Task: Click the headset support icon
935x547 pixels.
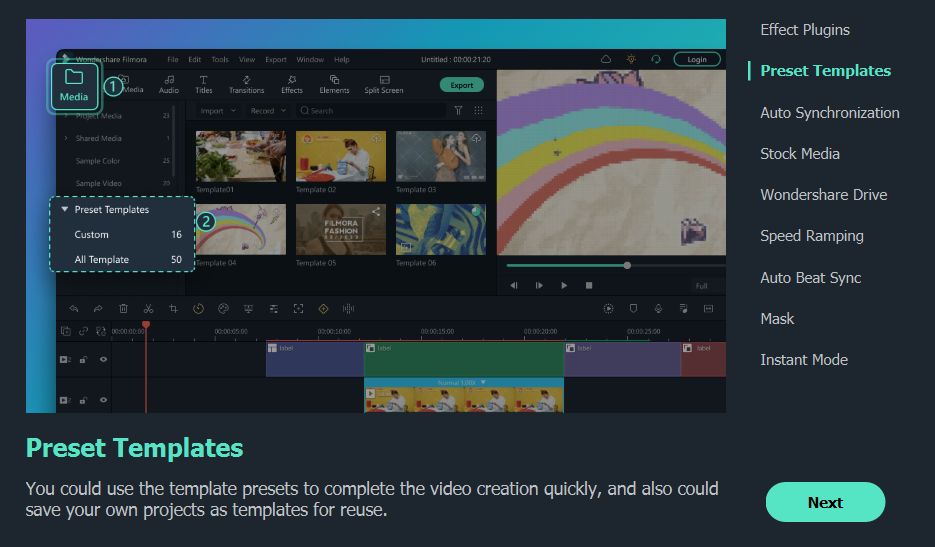Action: [x=656, y=59]
